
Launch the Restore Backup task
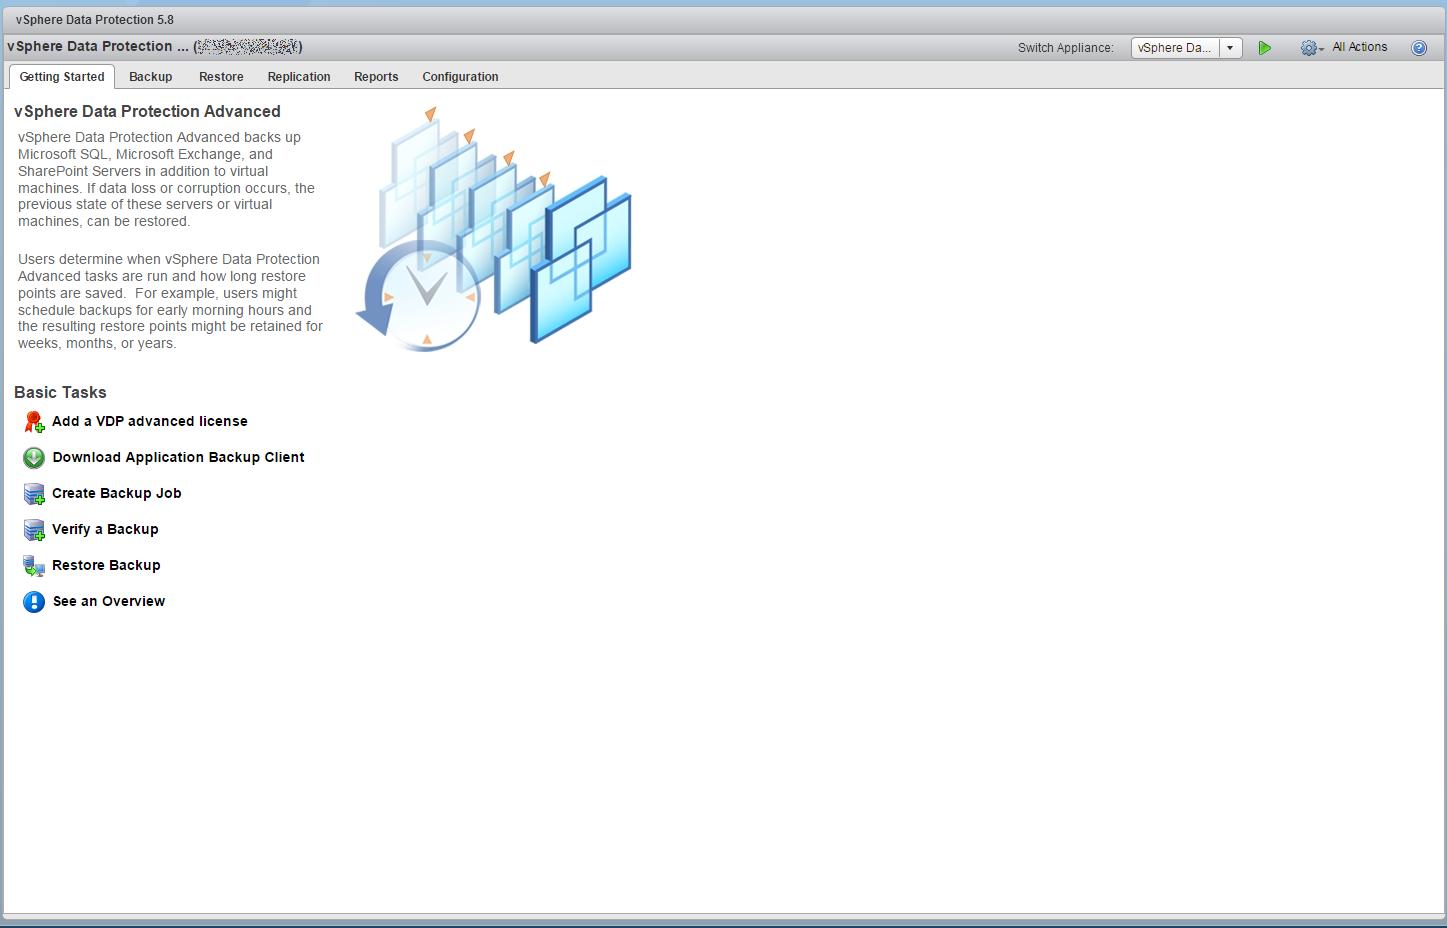click(x=106, y=566)
